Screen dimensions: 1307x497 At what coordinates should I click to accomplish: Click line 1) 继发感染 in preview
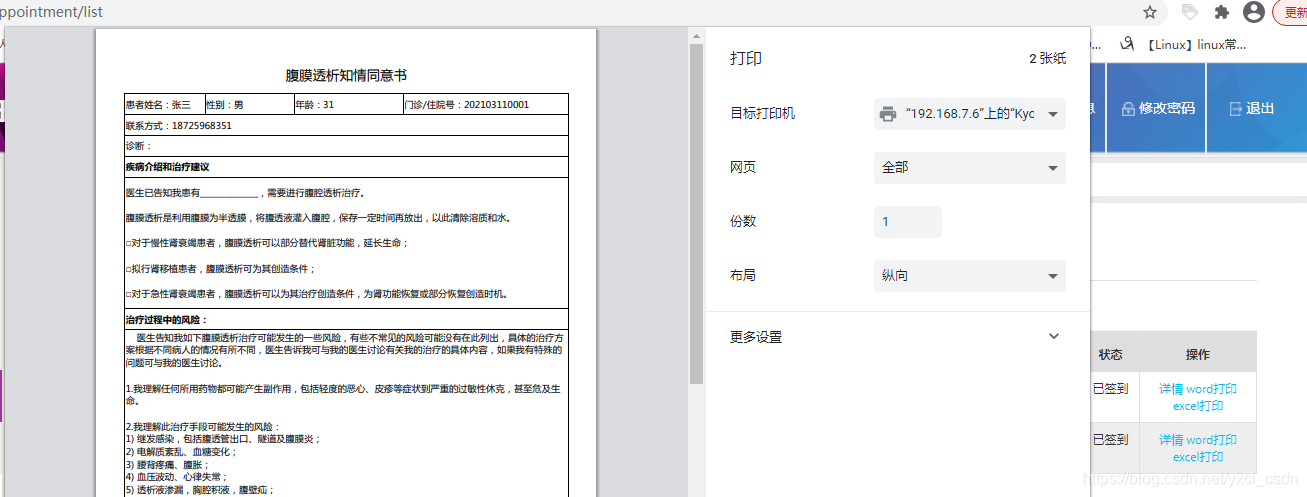223,439
